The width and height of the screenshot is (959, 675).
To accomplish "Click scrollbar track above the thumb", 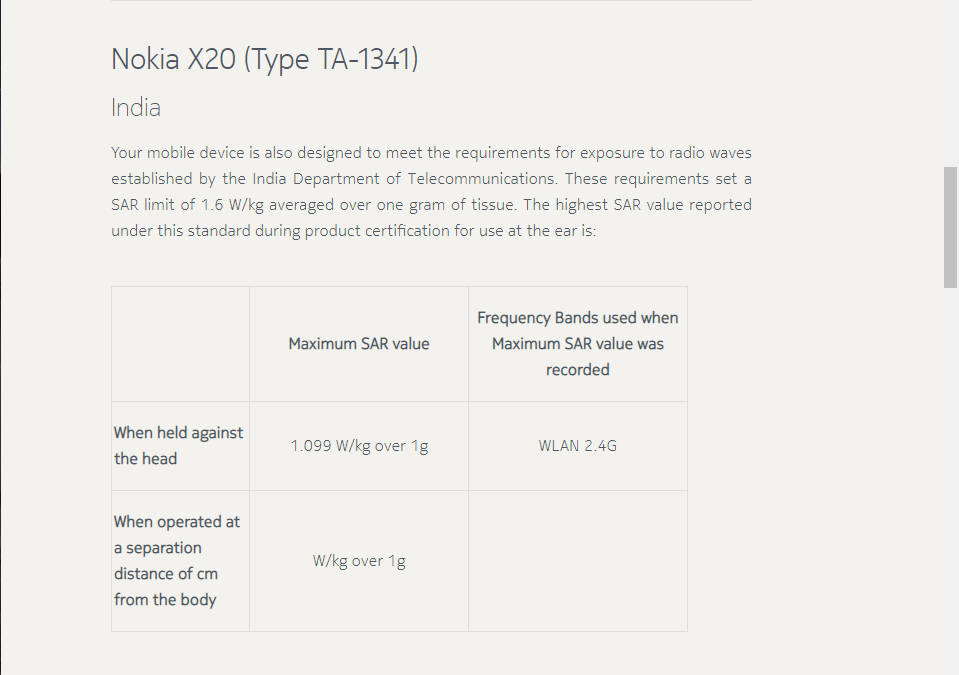I will tap(950, 80).
